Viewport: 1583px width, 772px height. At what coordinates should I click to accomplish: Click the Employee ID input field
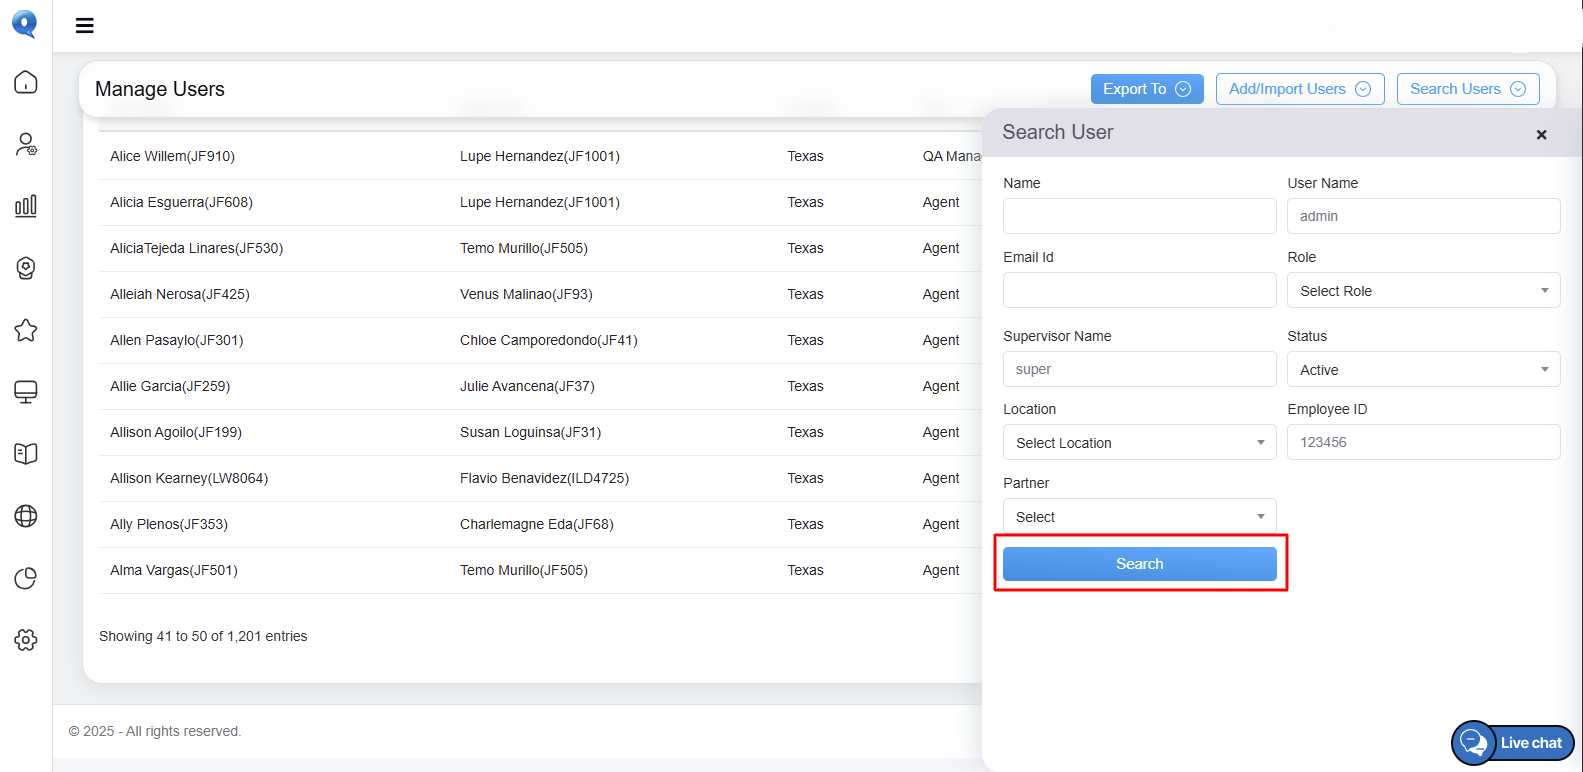pos(1423,442)
